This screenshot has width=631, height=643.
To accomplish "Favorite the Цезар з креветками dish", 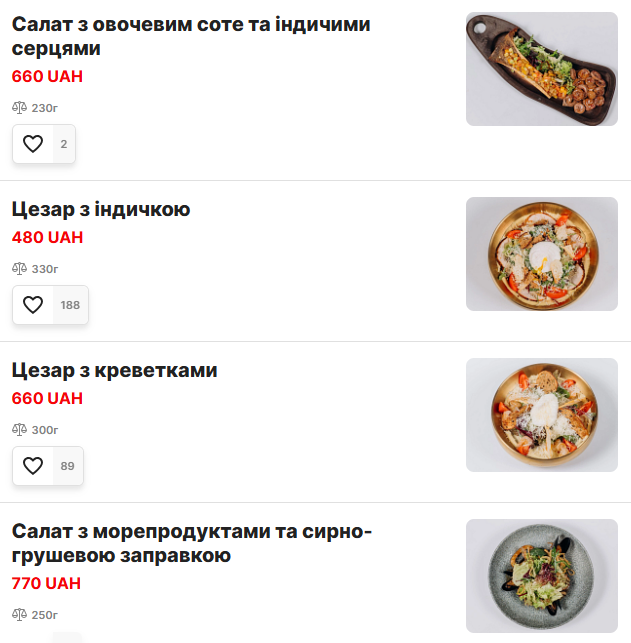I will [33, 466].
